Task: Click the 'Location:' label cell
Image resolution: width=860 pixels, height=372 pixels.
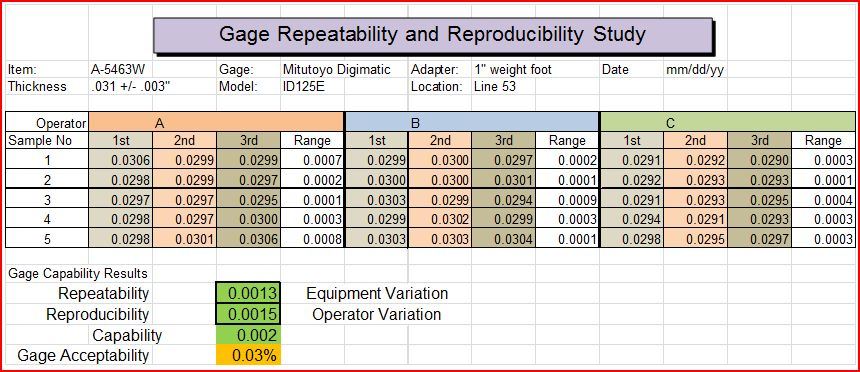Action: click(437, 87)
